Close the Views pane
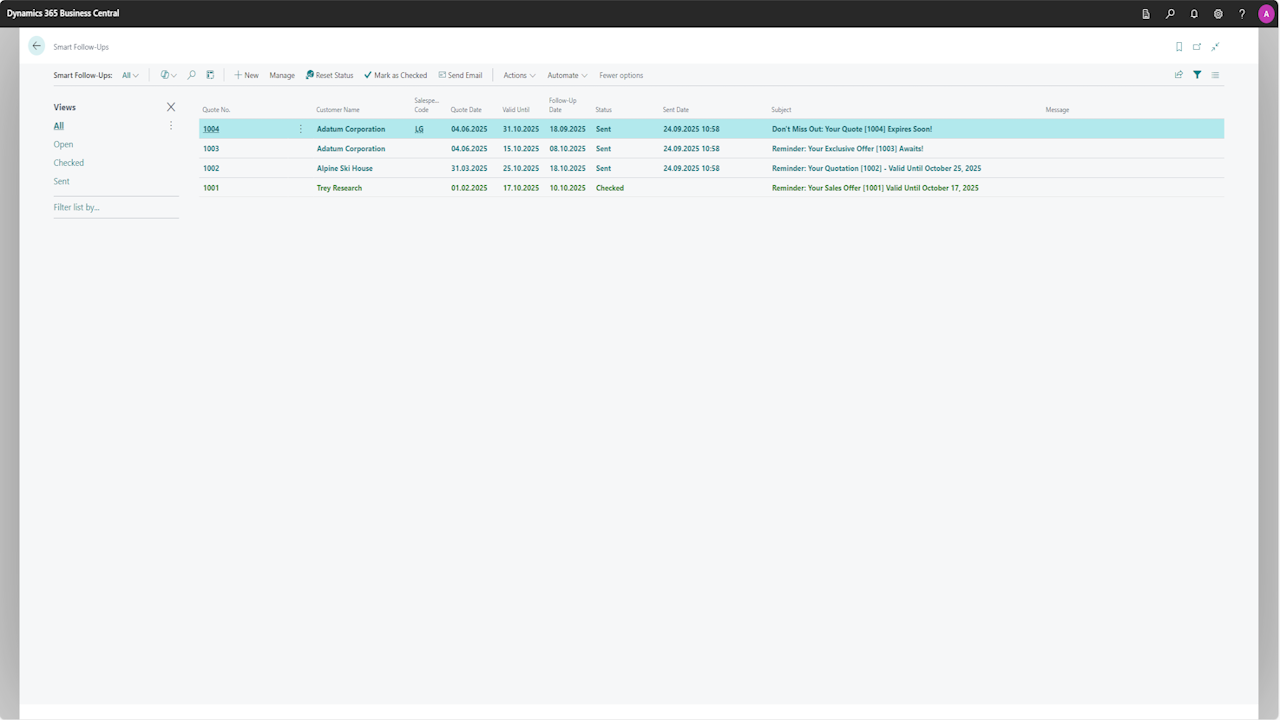The image size is (1280, 720). tap(171, 107)
